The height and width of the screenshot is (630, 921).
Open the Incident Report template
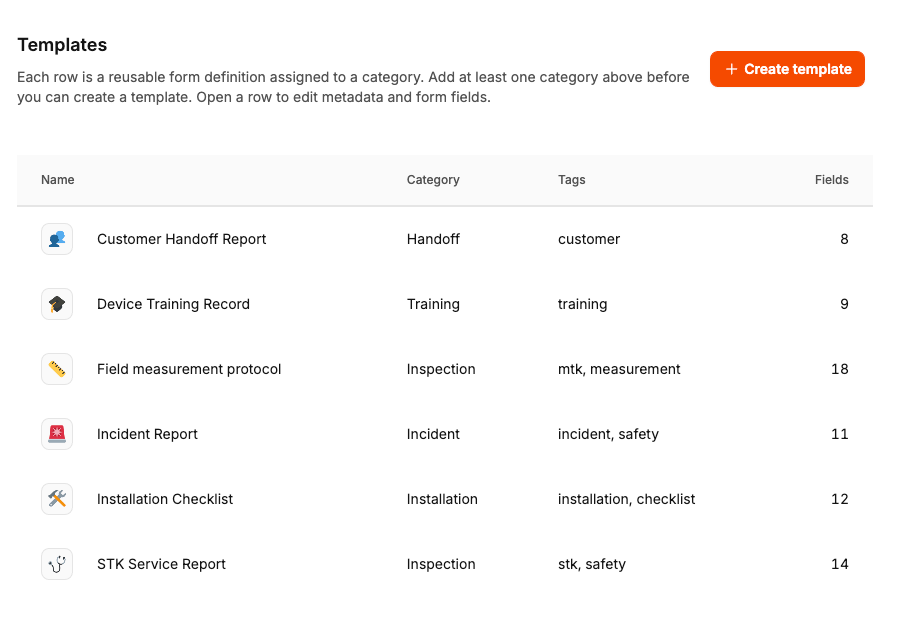[147, 434]
